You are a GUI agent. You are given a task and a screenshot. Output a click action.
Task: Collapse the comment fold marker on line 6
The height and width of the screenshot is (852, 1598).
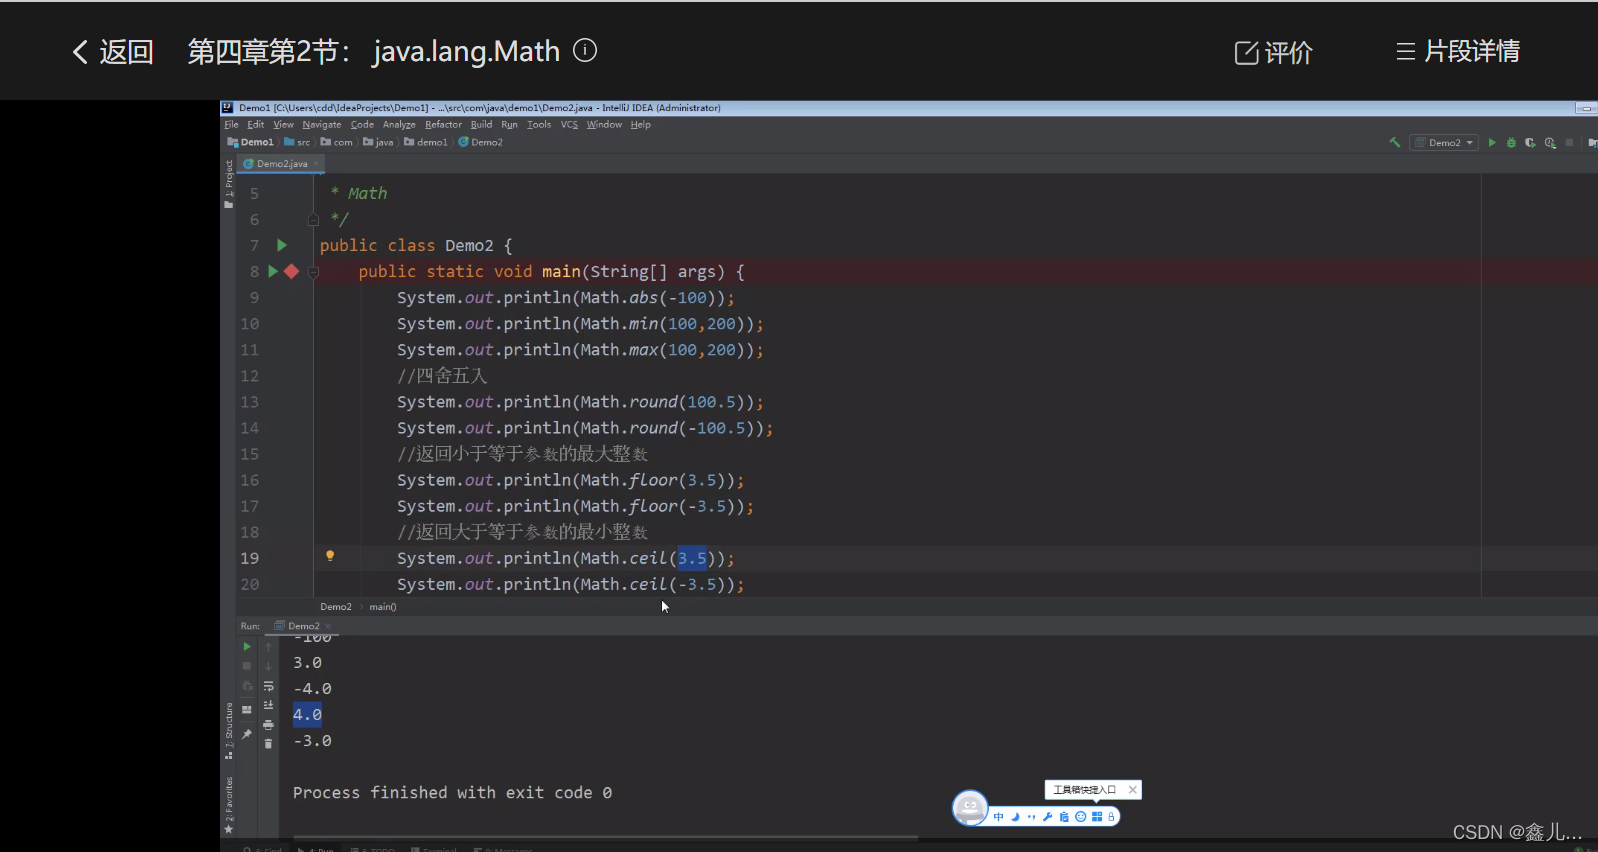click(x=313, y=219)
